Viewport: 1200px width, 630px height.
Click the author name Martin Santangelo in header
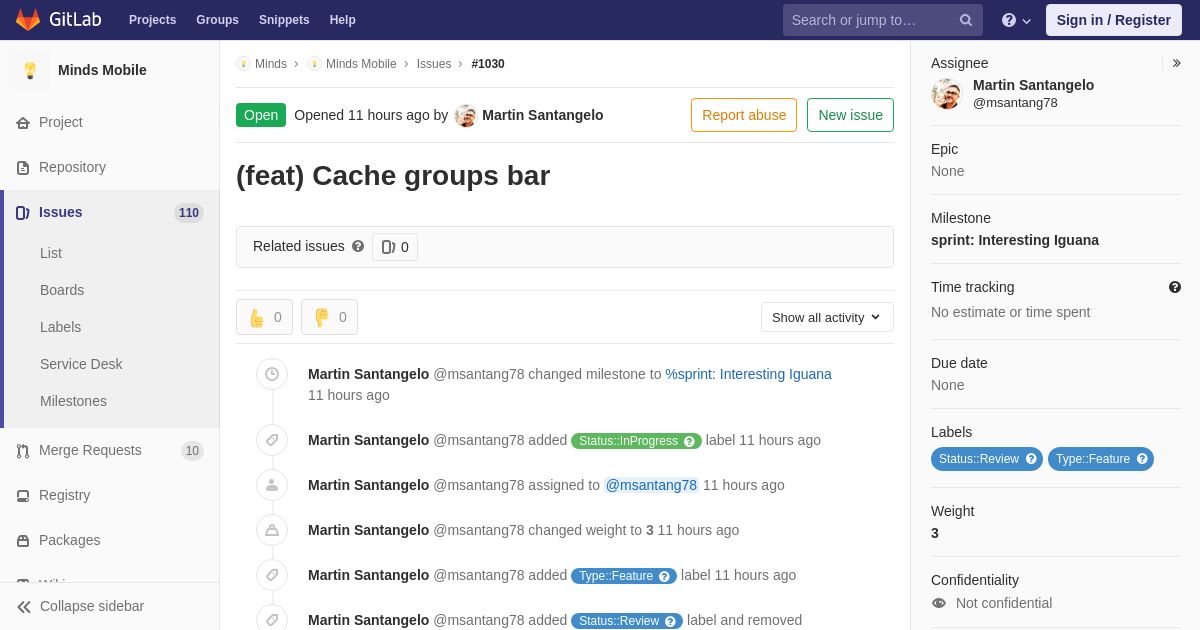tap(543, 115)
